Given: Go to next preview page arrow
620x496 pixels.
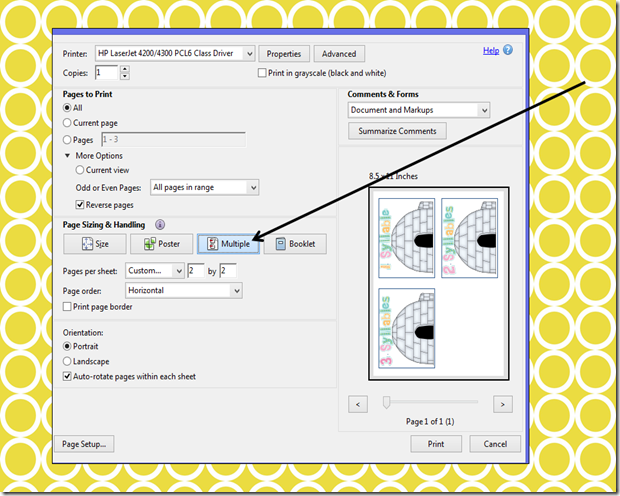Looking at the screenshot, I should coord(503,404).
